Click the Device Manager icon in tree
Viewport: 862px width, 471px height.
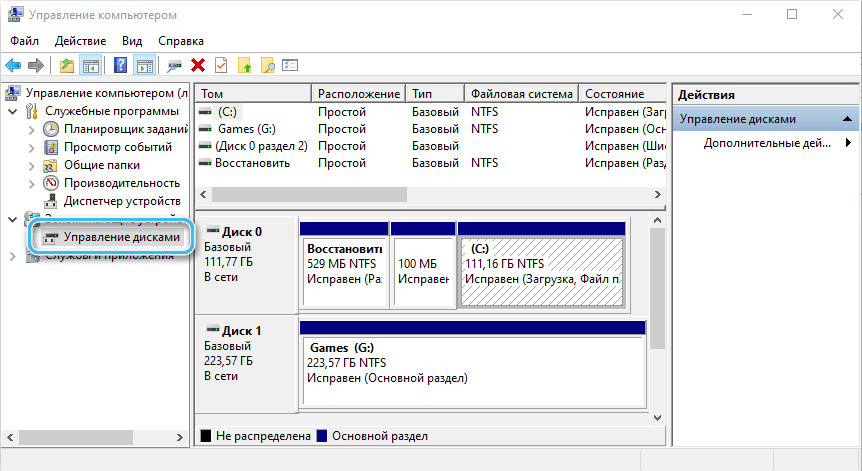[52, 201]
